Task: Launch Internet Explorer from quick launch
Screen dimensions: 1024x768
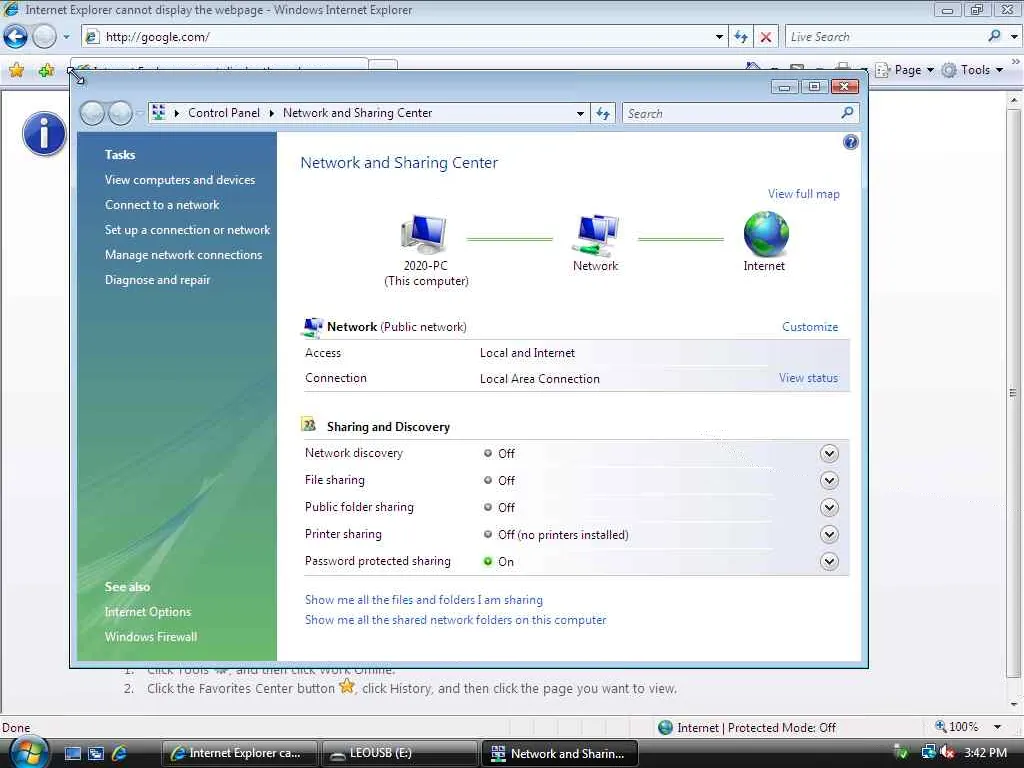Action: point(120,753)
